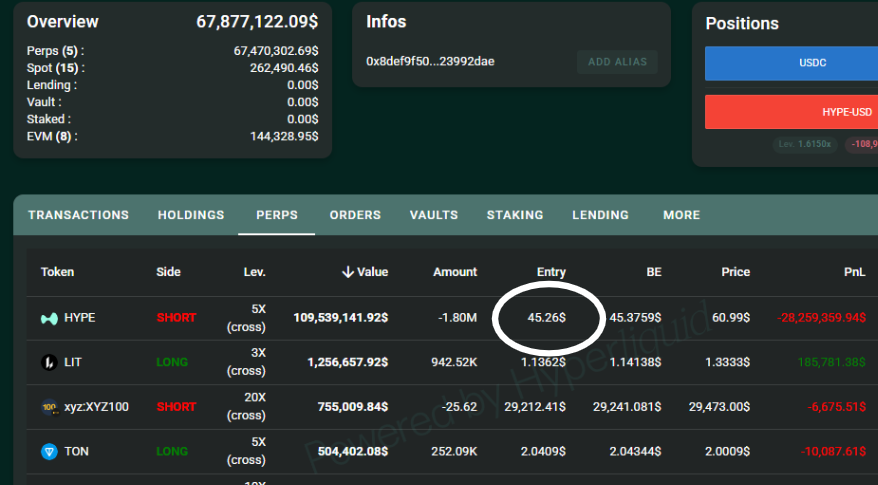Viewport: 878px width, 485px height.
Task: Click the xyz:XYZ100 token name
Action: point(96,407)
